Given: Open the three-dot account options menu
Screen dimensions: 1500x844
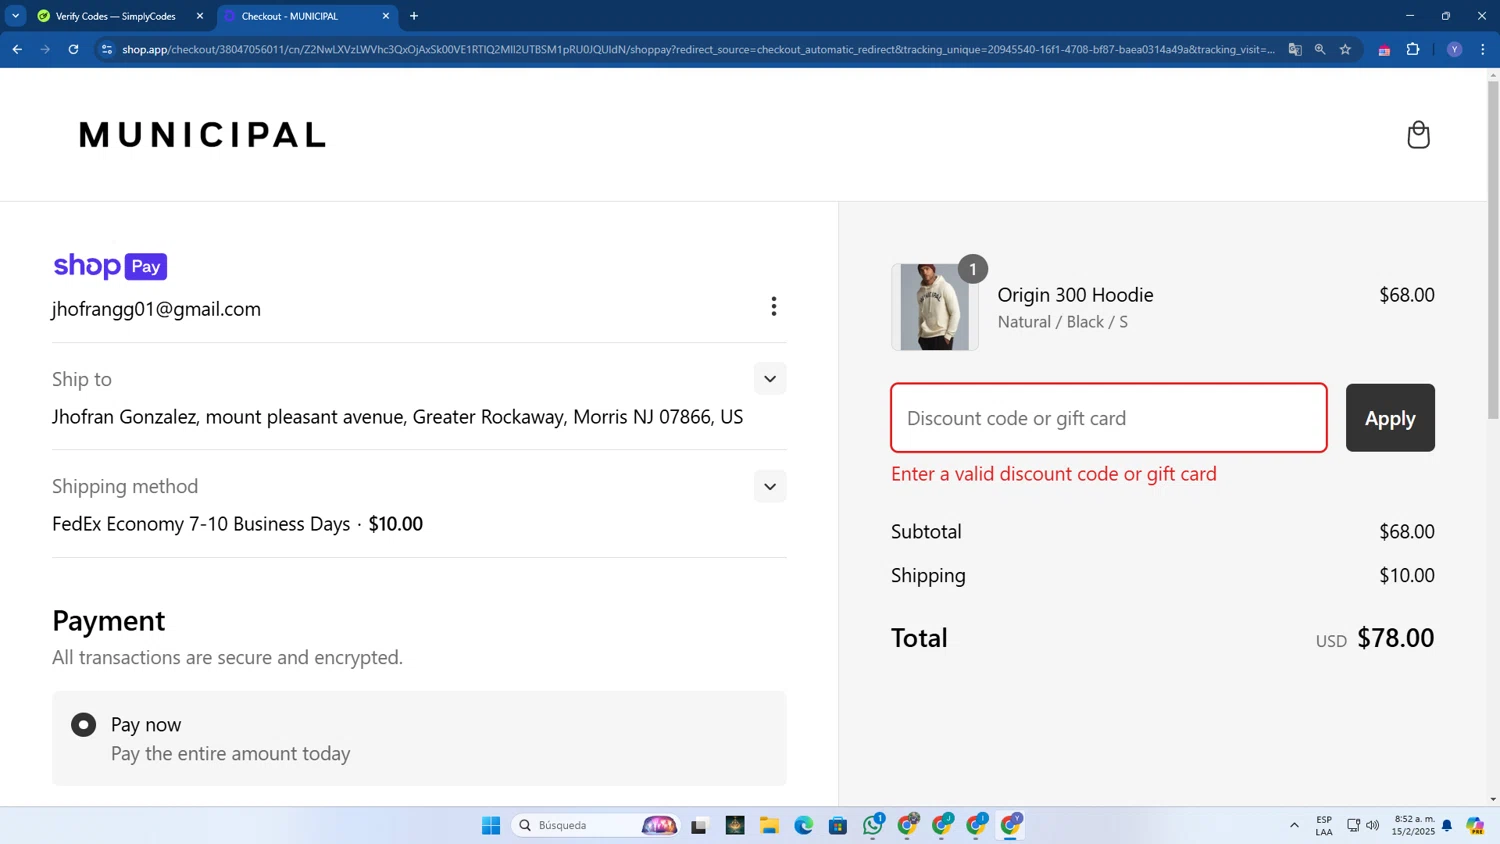Looking at the screenshot, I should [x=773, y=306].
